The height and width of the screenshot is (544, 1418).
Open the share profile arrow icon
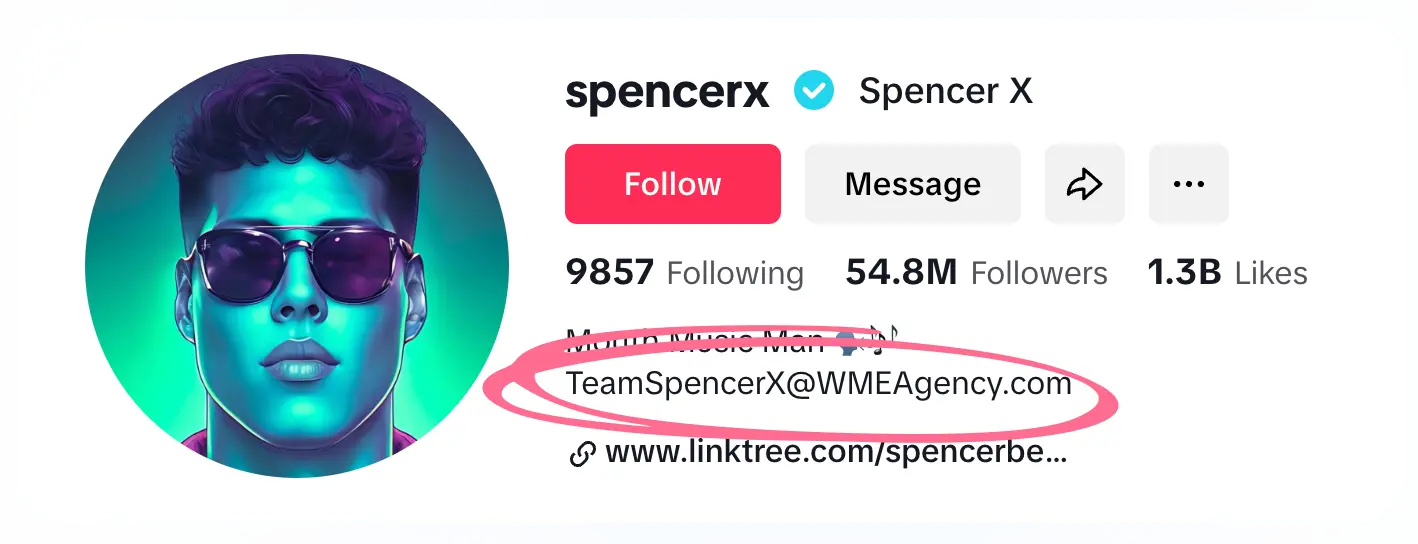pos(1084,184)
